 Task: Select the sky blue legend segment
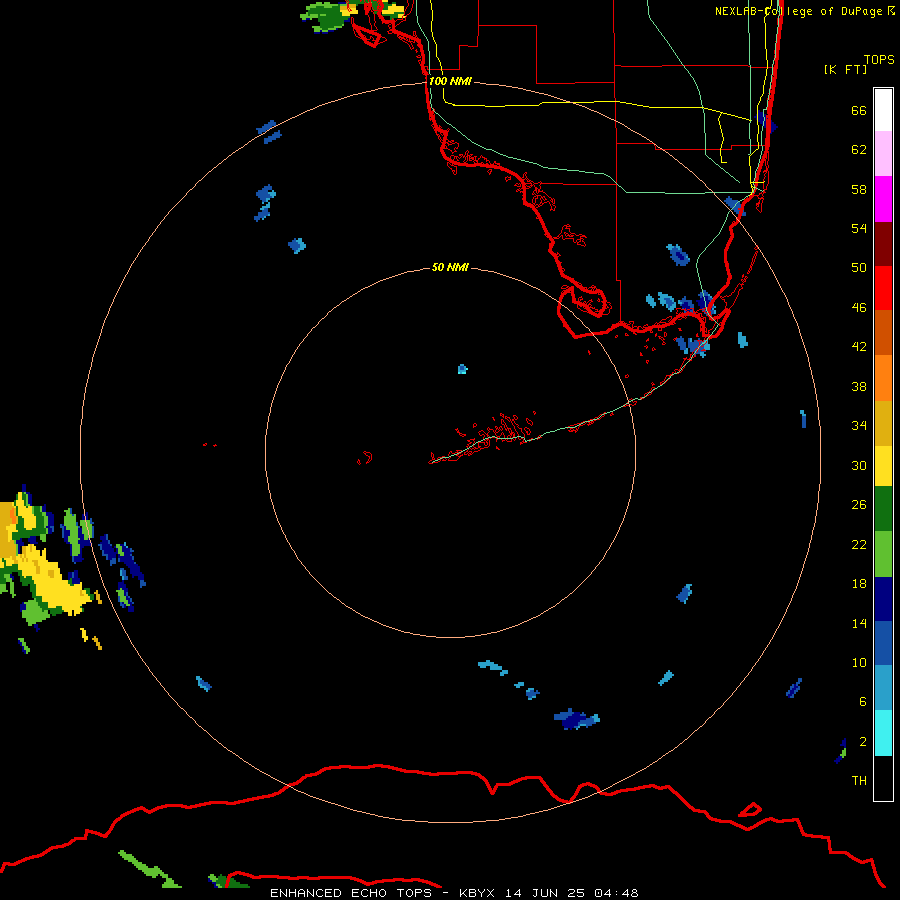(x=883, y=688)
